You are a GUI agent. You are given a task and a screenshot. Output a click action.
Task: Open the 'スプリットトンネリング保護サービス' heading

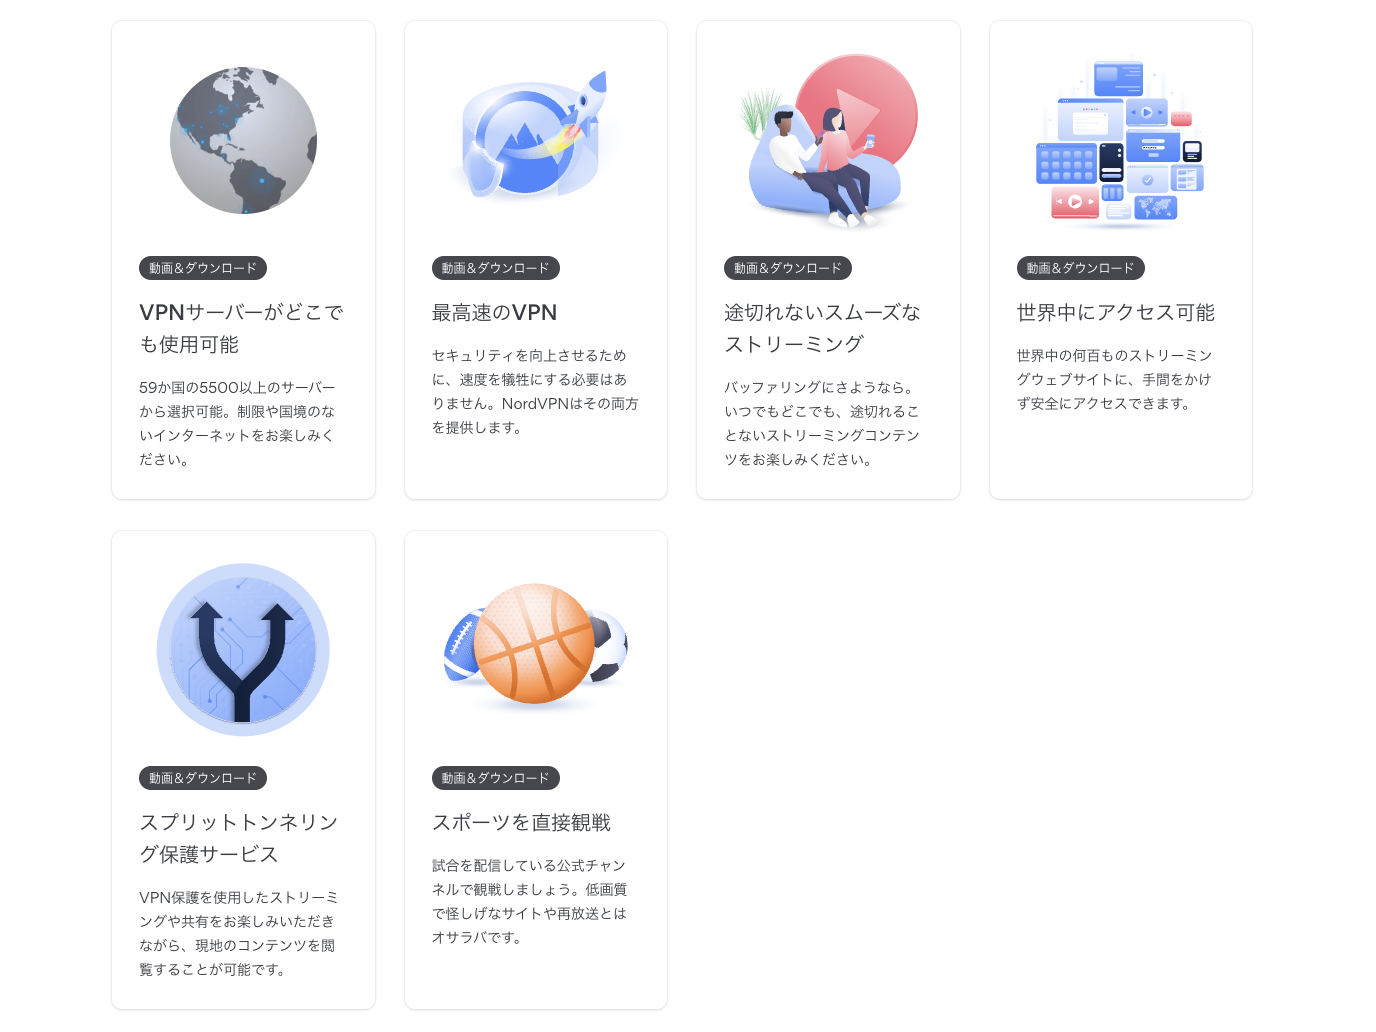(x=238, y=838)
